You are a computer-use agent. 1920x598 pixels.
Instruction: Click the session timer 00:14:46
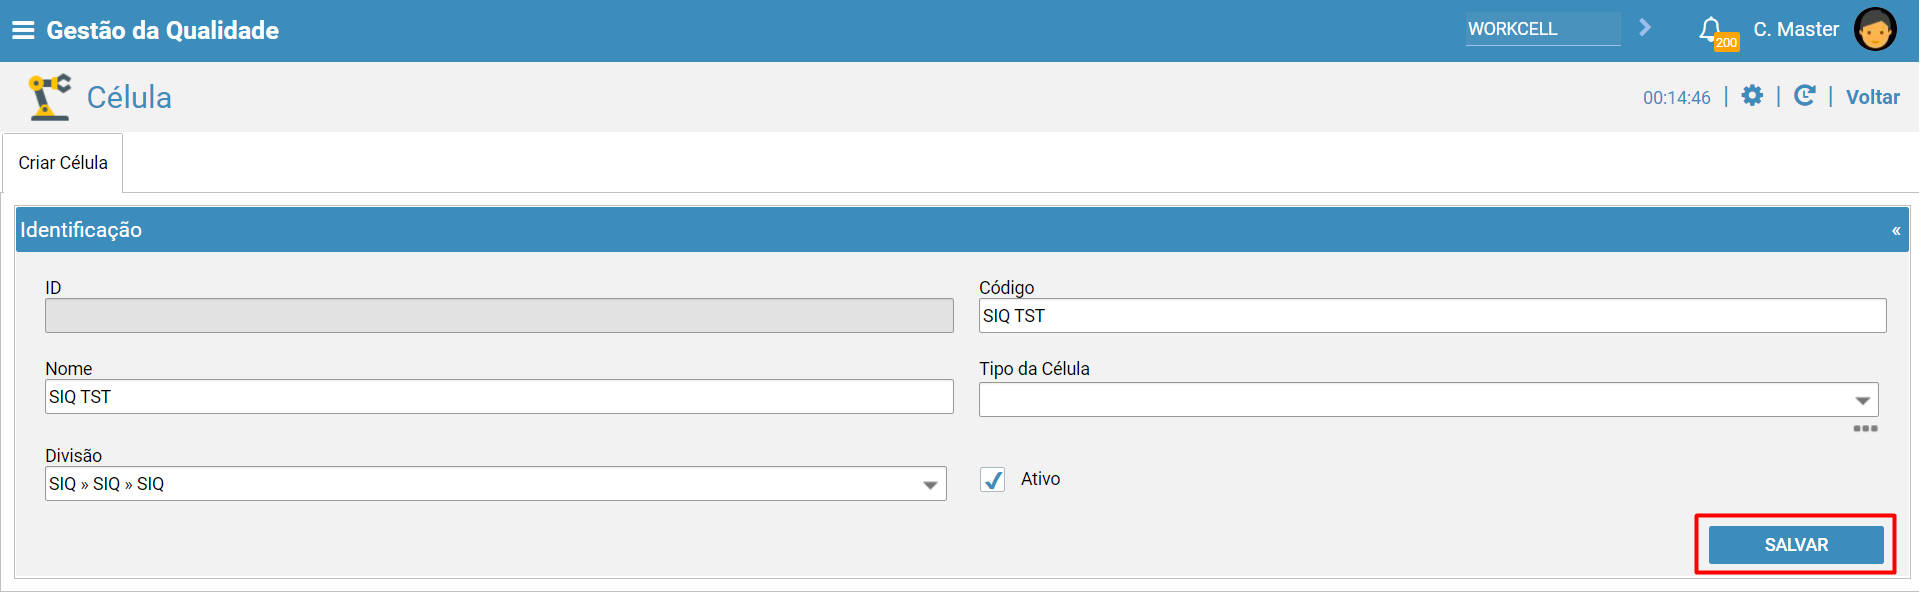1677,98
